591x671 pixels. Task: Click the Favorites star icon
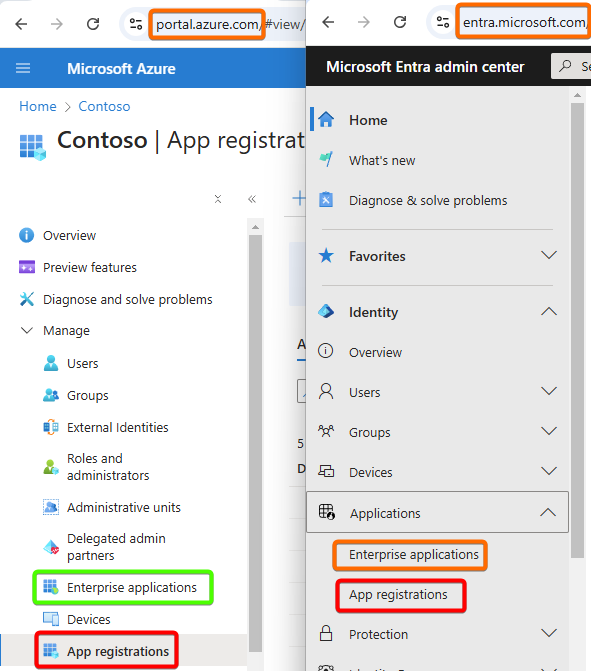326,256
